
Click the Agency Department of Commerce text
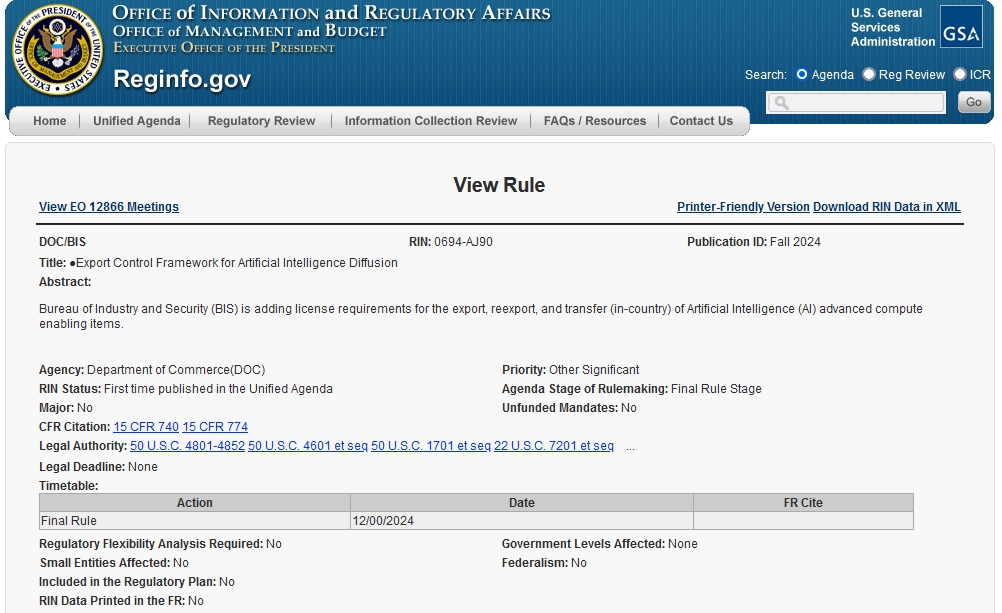tap(152, 369)
